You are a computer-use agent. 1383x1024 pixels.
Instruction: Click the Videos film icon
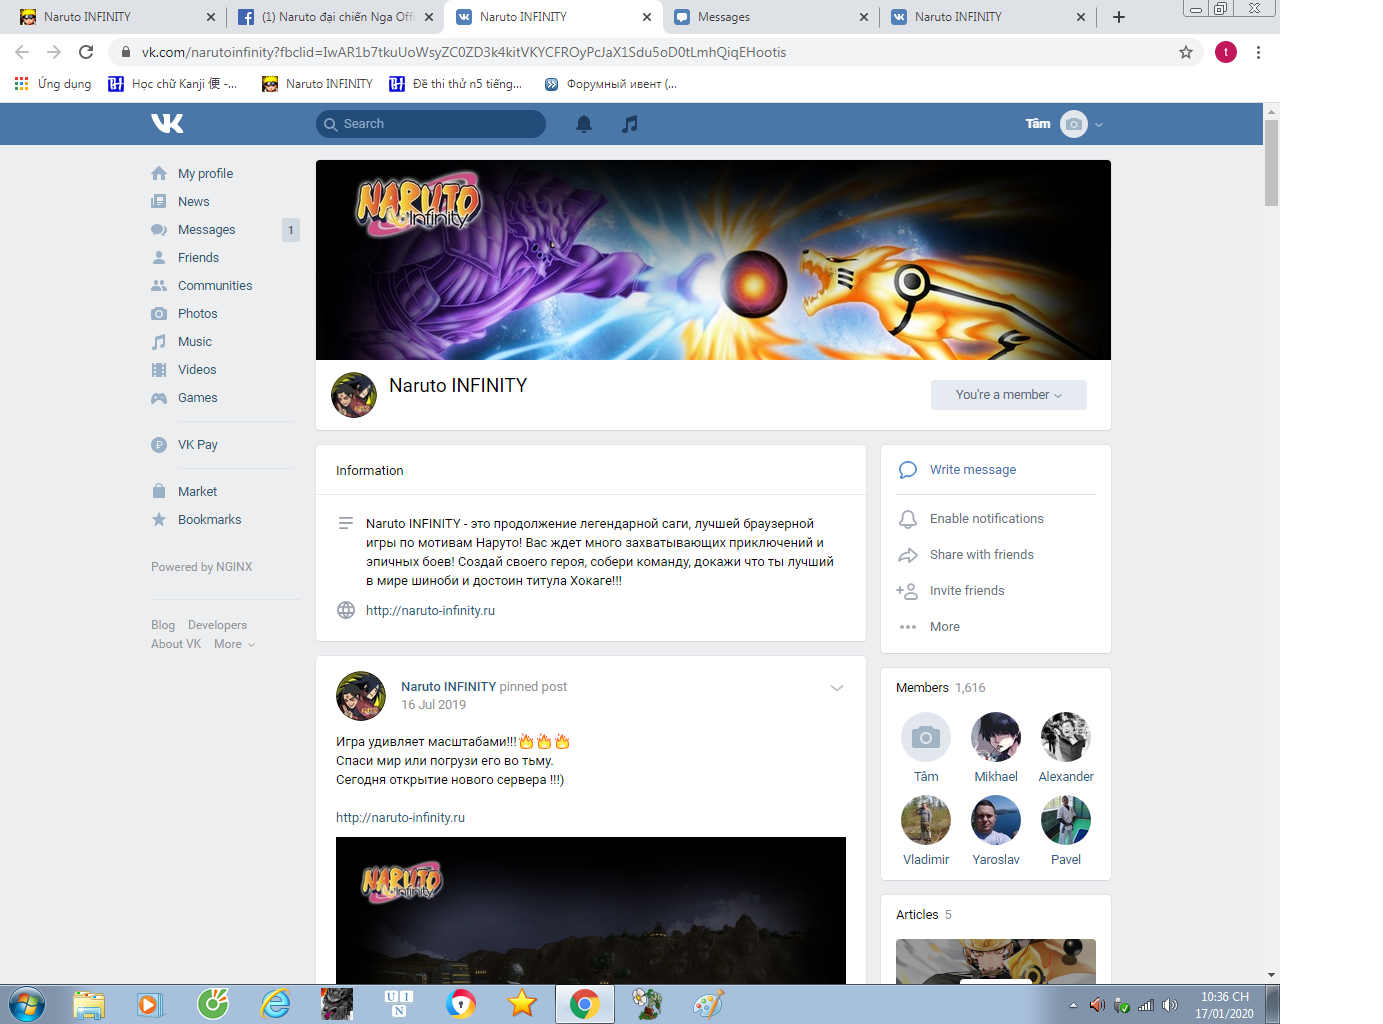coord(159,369)
